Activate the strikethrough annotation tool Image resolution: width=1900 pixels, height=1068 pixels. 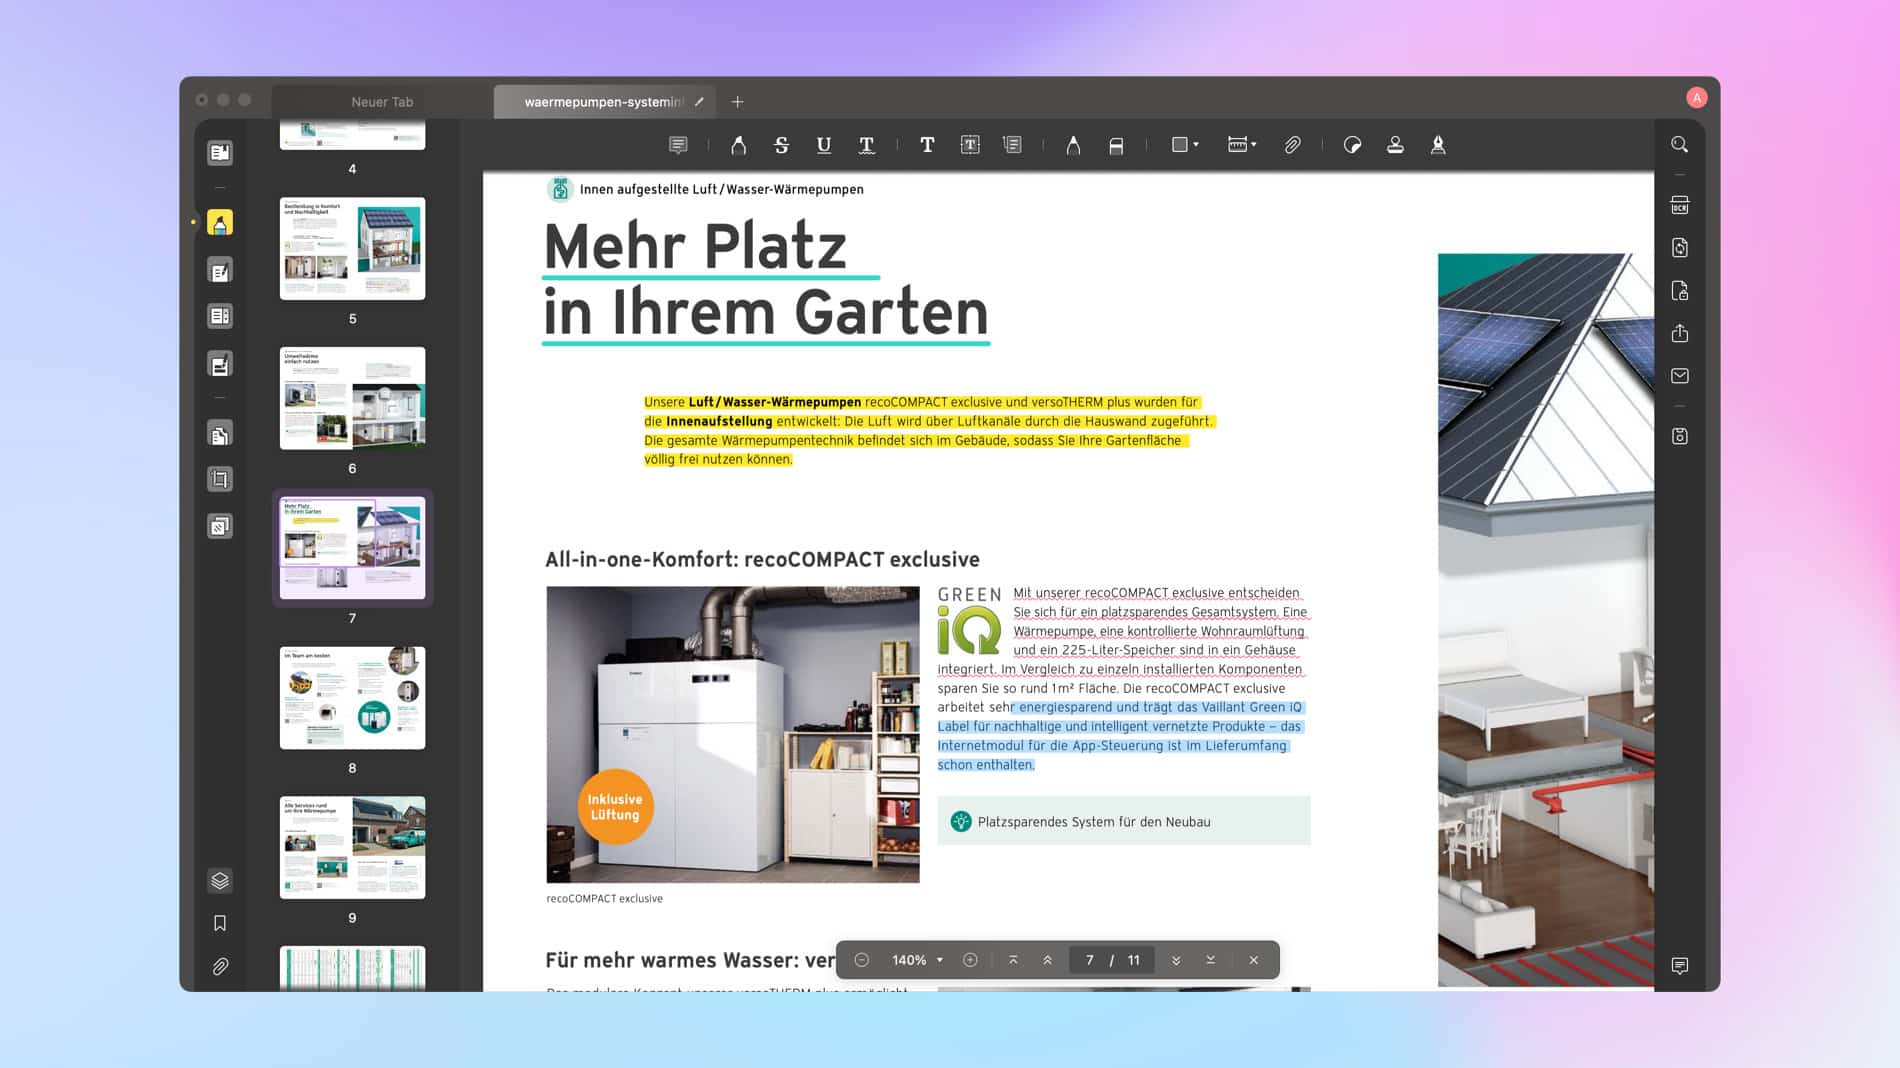pyautogui.click(x=781, y=145)
